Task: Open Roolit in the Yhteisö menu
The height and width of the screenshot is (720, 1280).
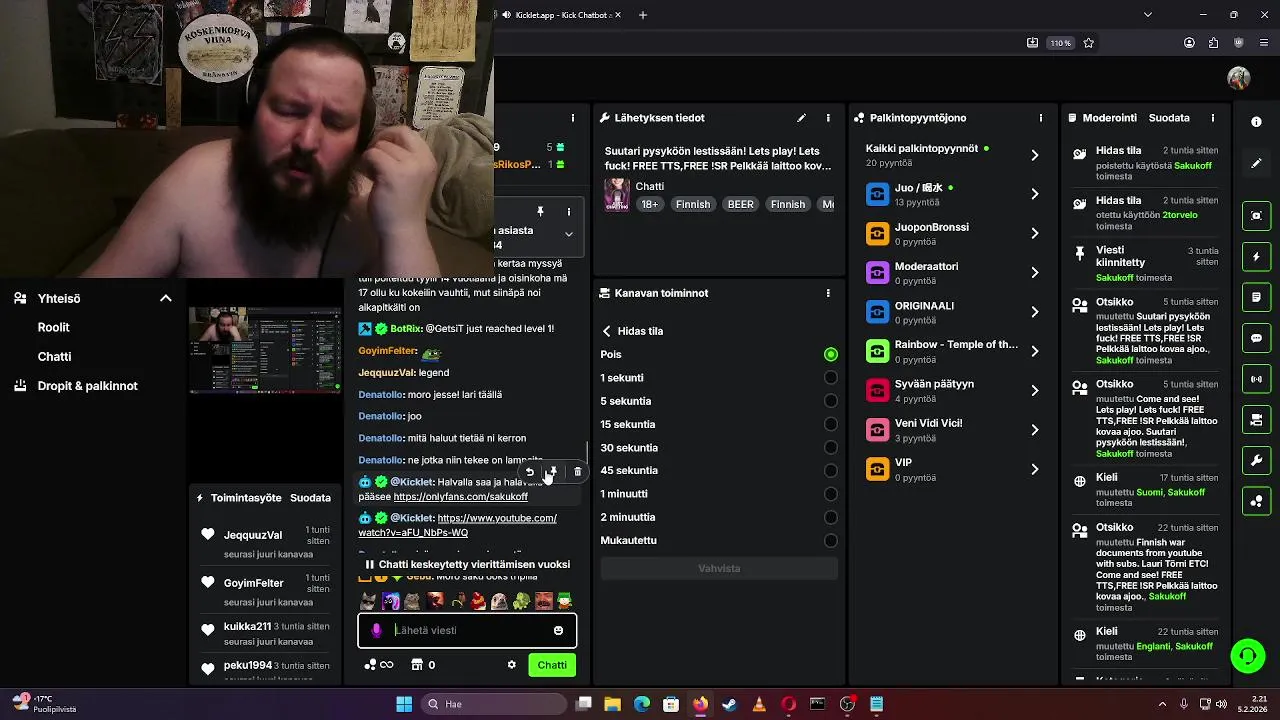Action: pos(54,327)
